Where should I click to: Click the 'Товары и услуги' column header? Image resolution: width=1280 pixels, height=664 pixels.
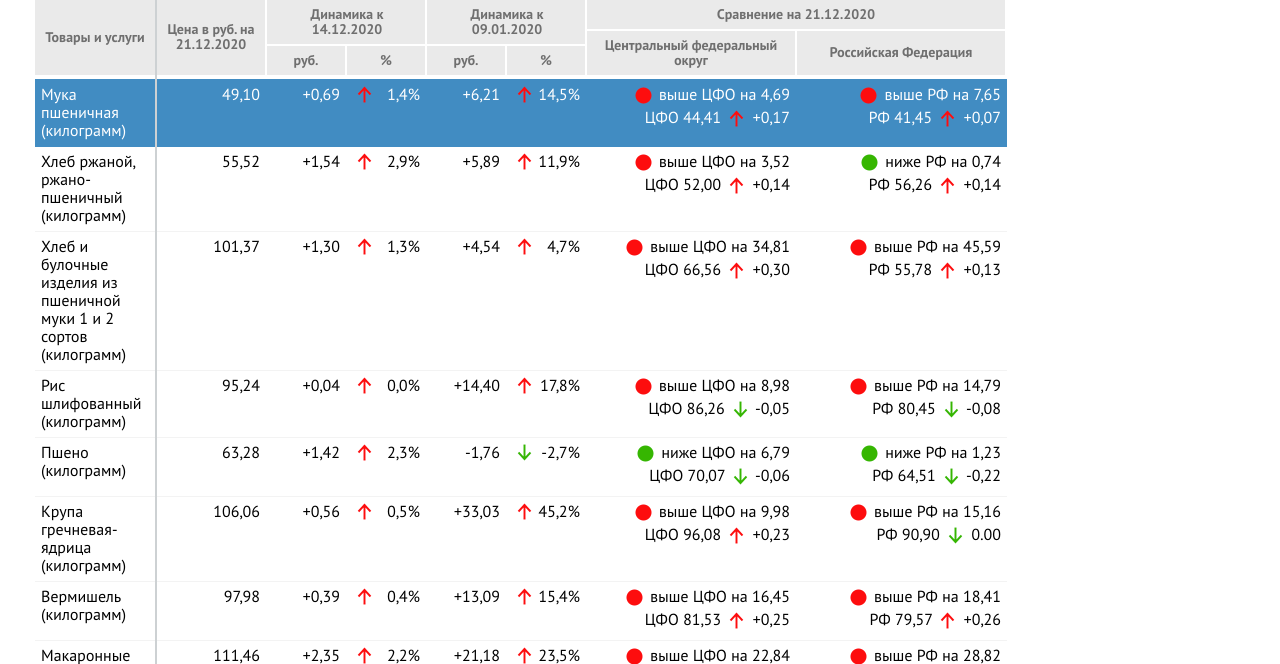point(95,37)
